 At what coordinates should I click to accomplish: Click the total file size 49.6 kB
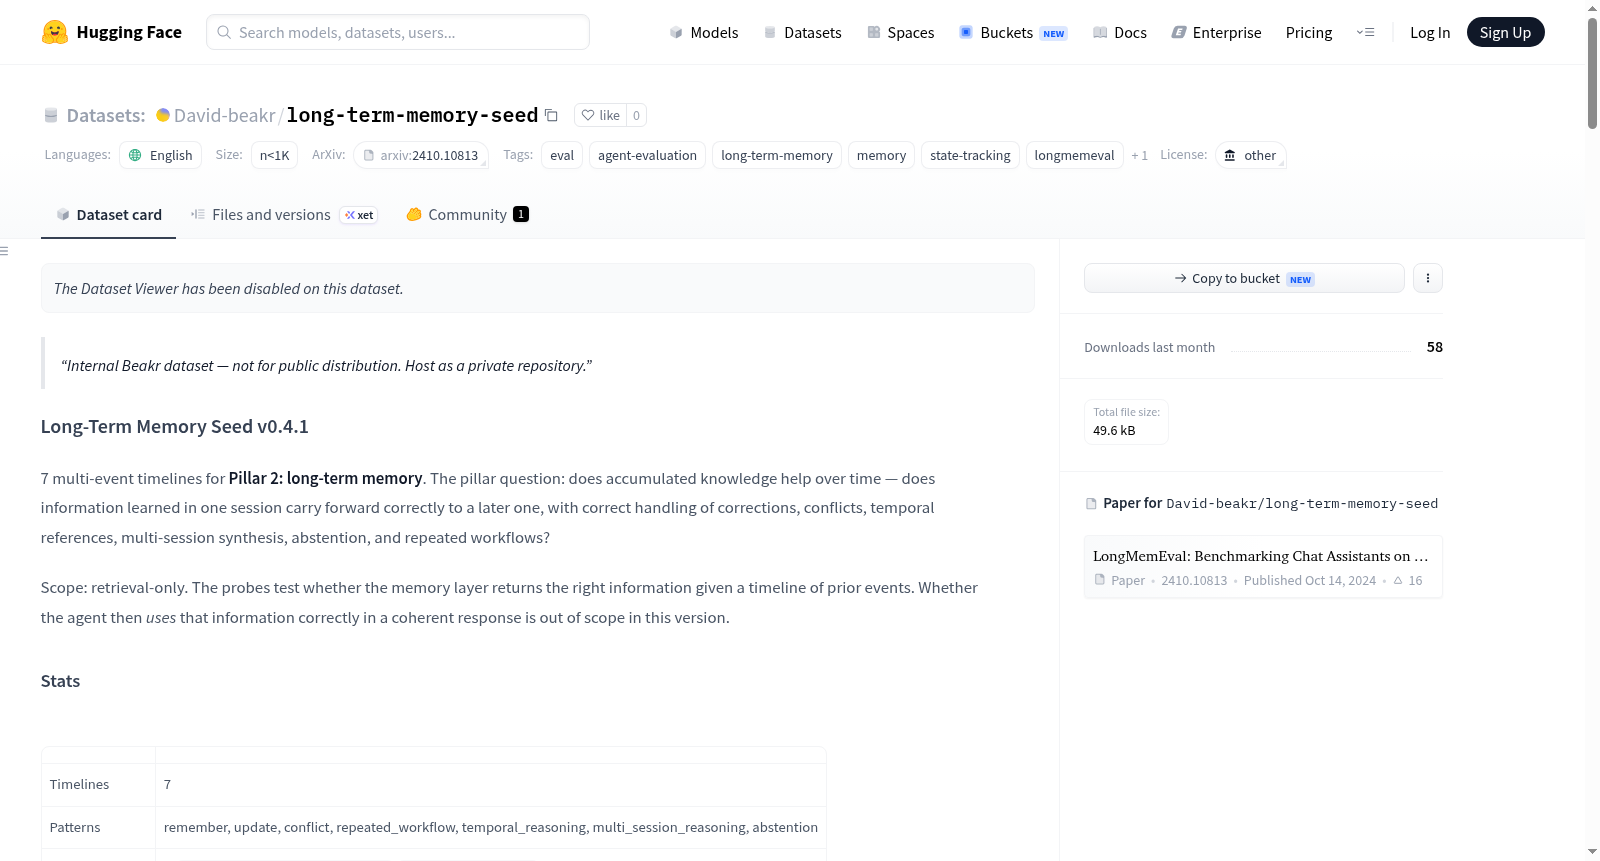click(1114, 431)
